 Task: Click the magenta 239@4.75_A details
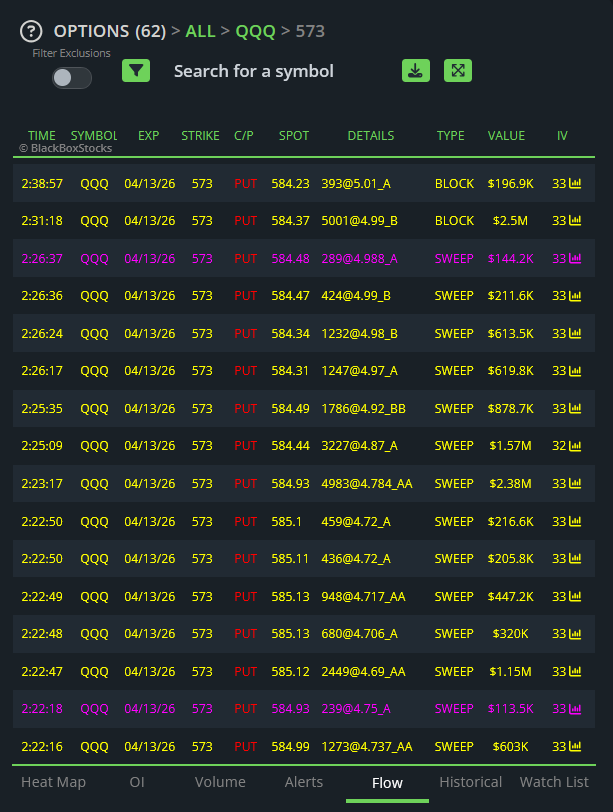point(356,709)
